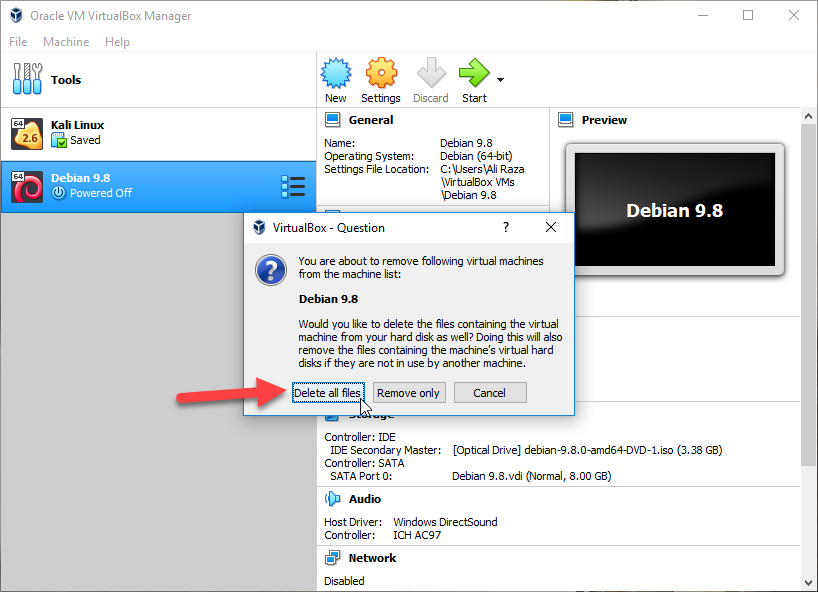Click the Debian 9.8 preview thumbnail
818x592 pixels.
pyautogui.click(x=674, y=210)
